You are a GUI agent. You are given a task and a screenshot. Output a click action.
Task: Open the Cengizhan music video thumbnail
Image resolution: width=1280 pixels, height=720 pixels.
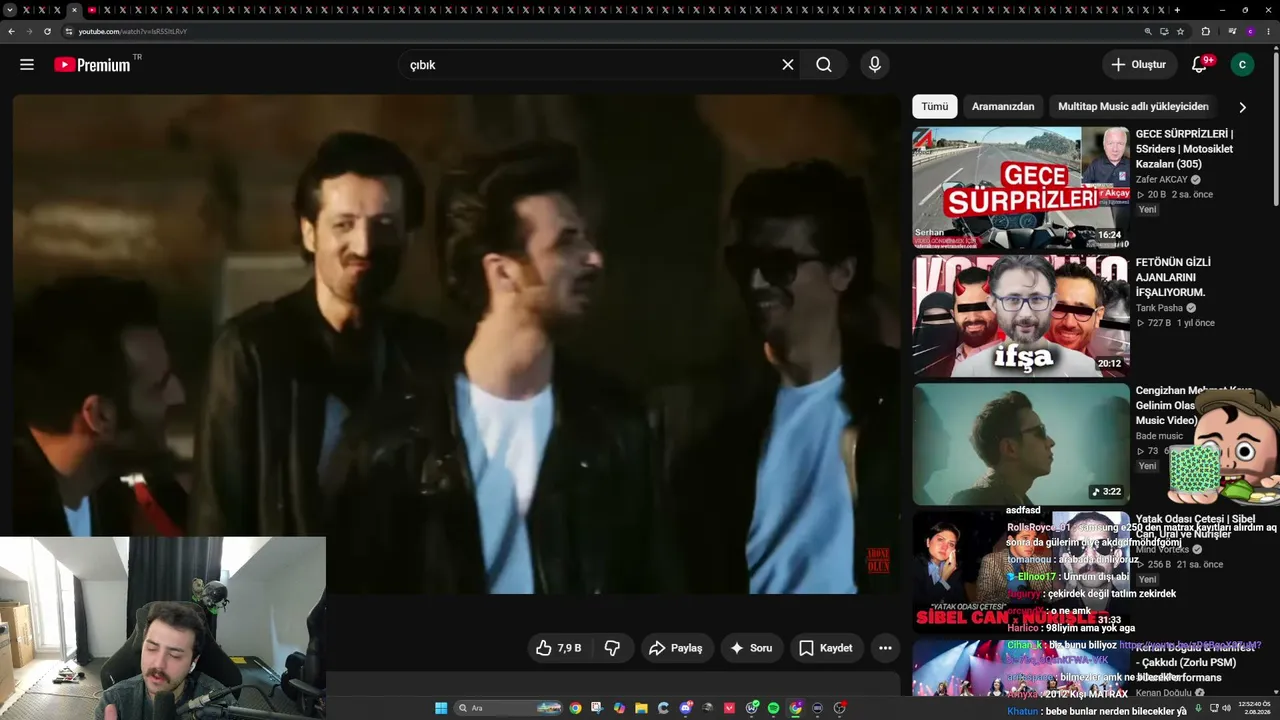1021,444
